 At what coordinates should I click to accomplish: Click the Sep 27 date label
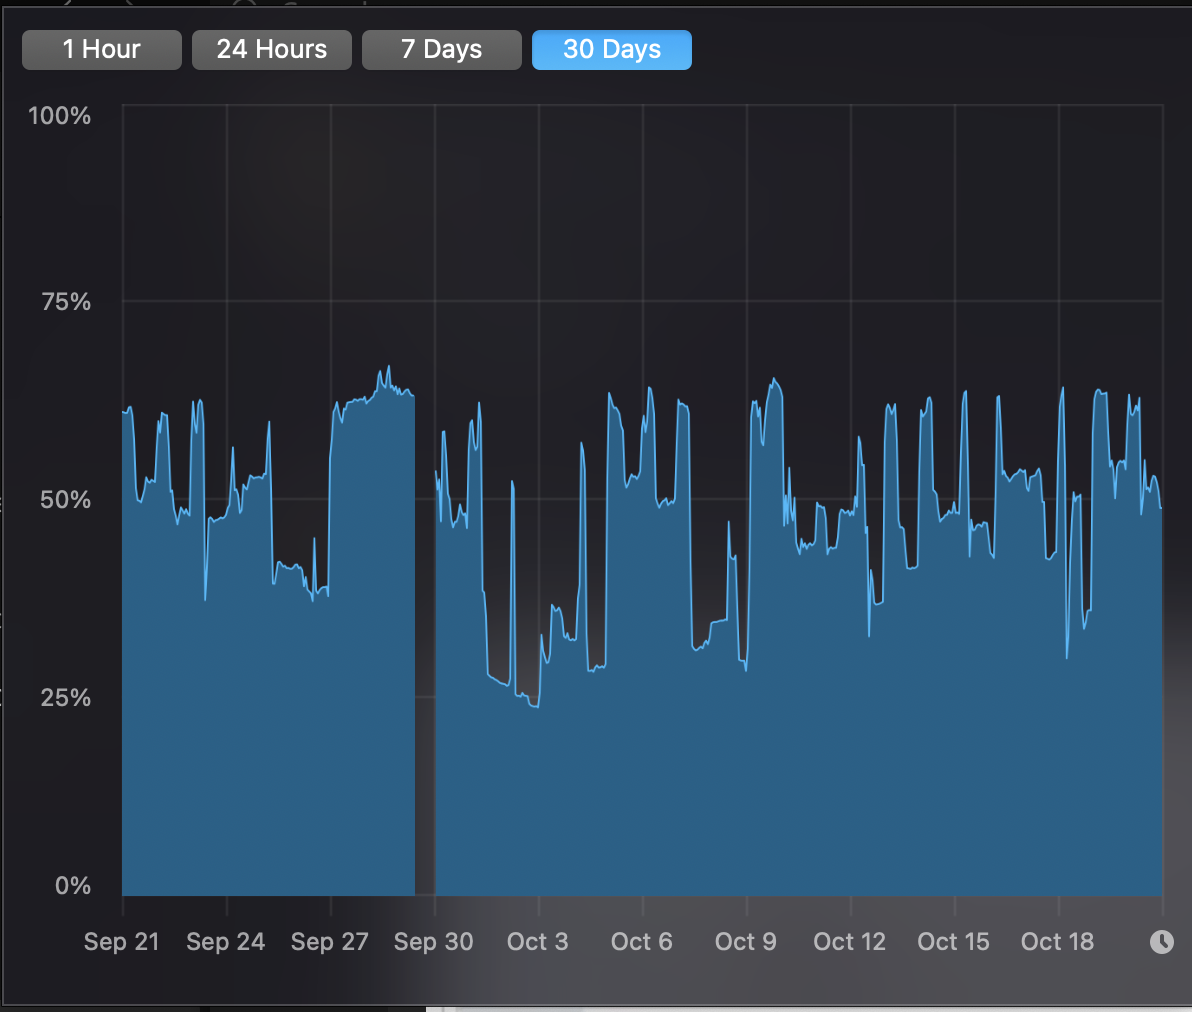[330, 941]
